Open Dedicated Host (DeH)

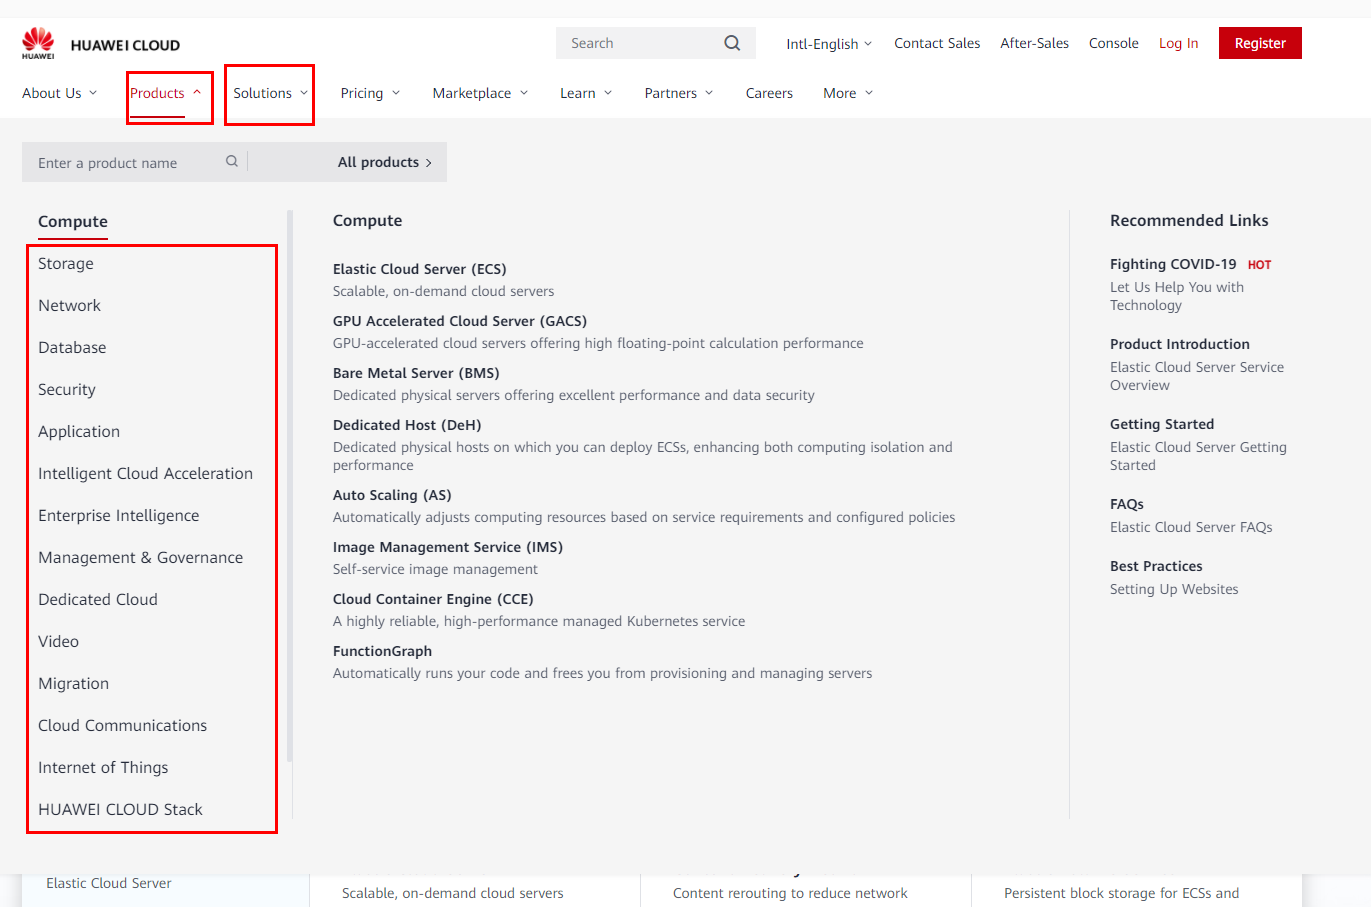point(407,425)
